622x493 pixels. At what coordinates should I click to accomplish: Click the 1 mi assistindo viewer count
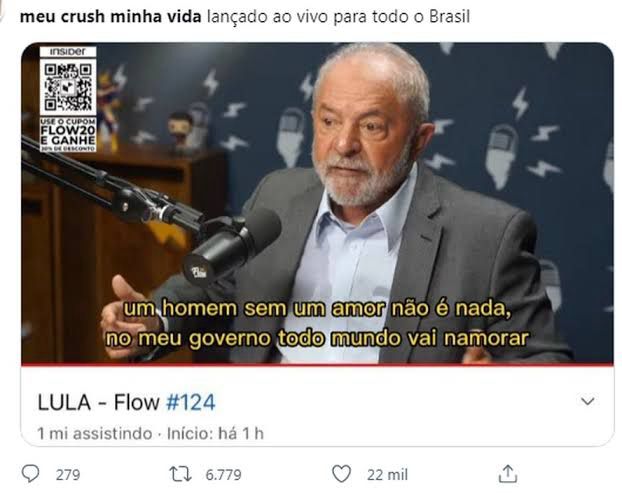tap(95, 433)
